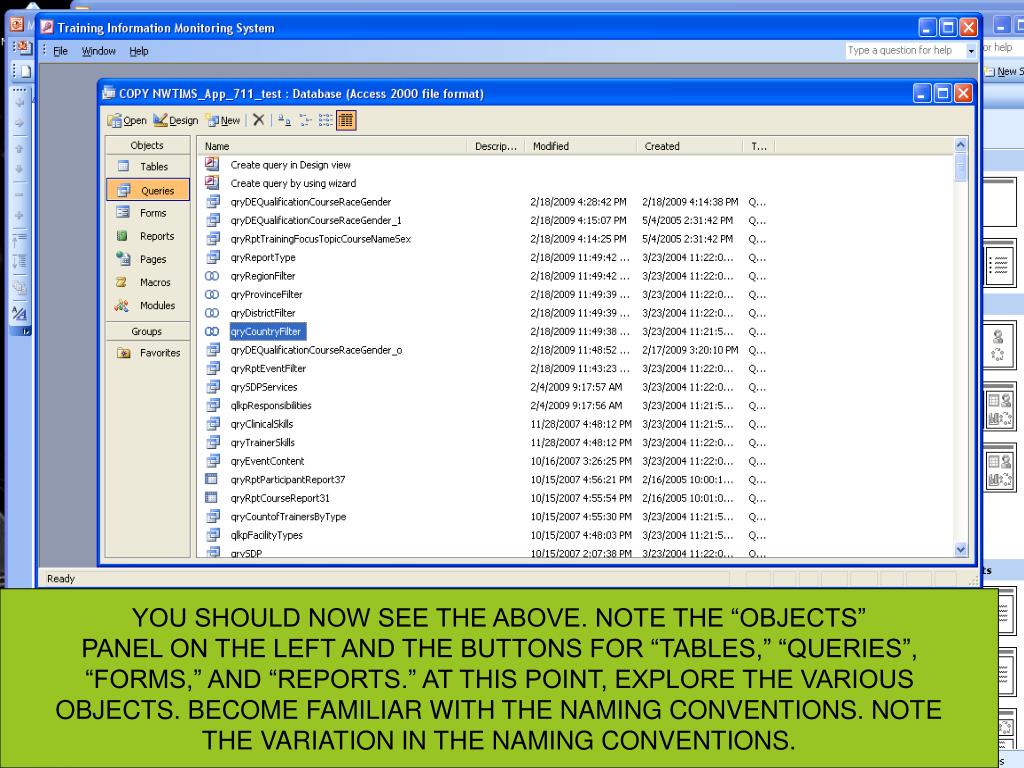1024x768 pixels.
Task: Click the Objects header bar
Action: tap(148, 145)
